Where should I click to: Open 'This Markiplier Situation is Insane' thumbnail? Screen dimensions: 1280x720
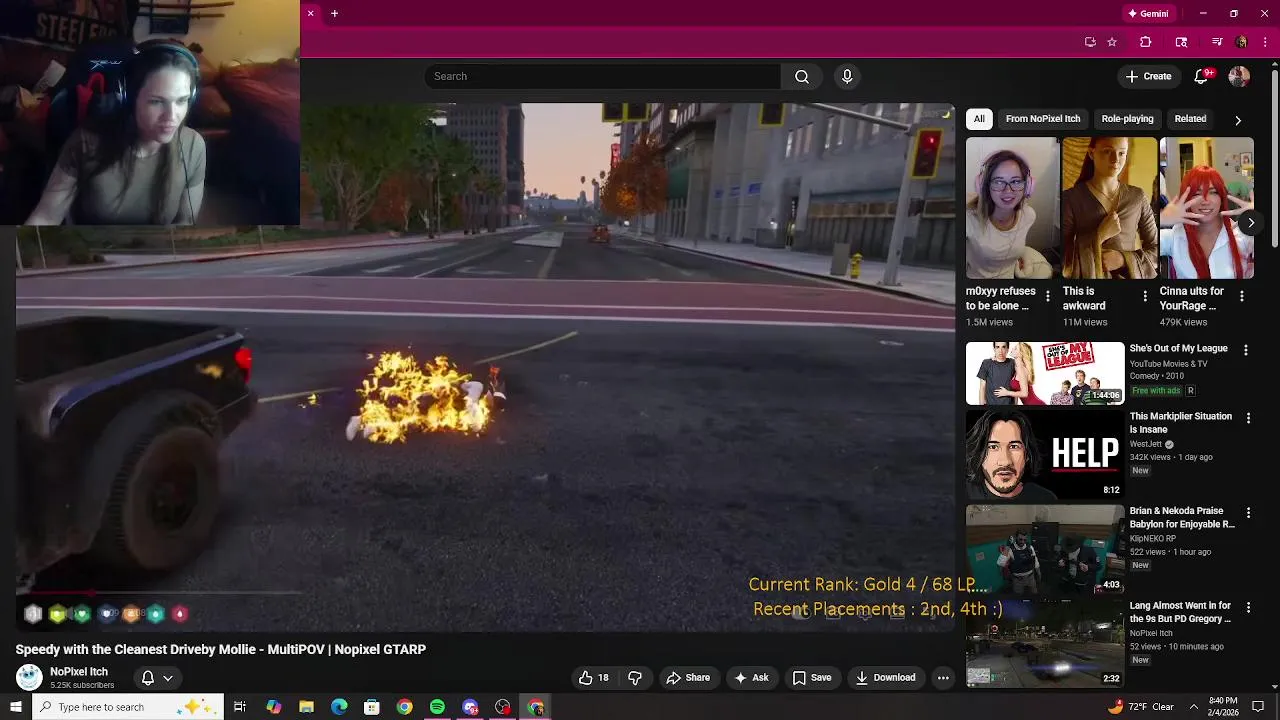tap(1045, 455)
